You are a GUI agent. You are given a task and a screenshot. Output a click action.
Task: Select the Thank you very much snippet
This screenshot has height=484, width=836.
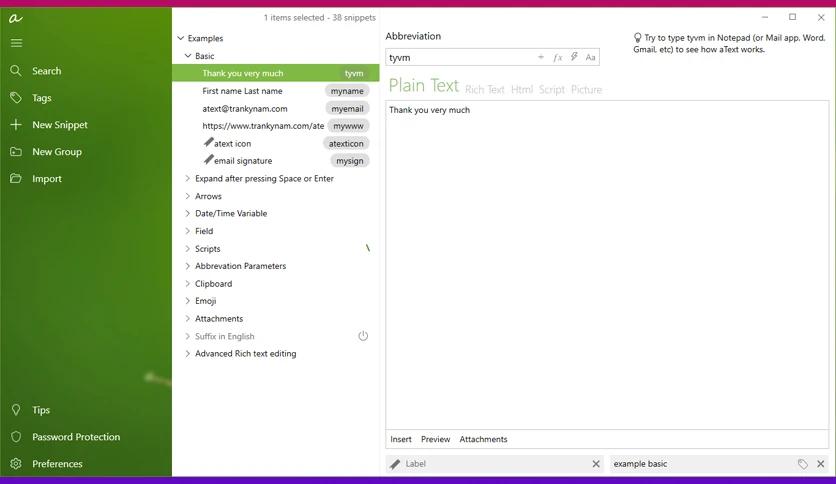coord(275,73)
